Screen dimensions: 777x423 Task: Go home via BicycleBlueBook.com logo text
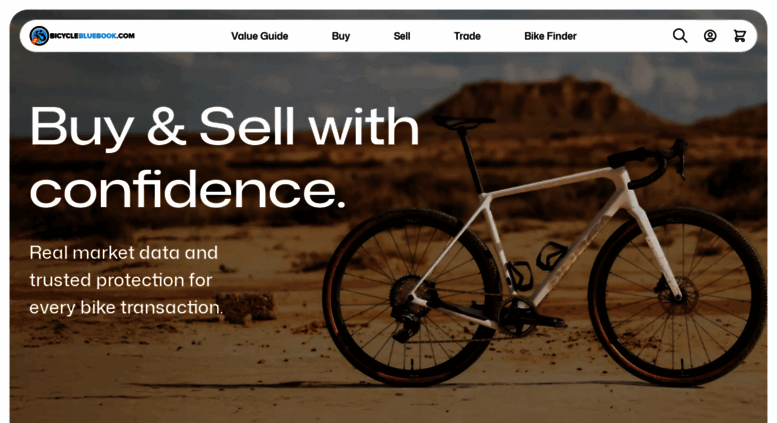[x=92, y=36]
